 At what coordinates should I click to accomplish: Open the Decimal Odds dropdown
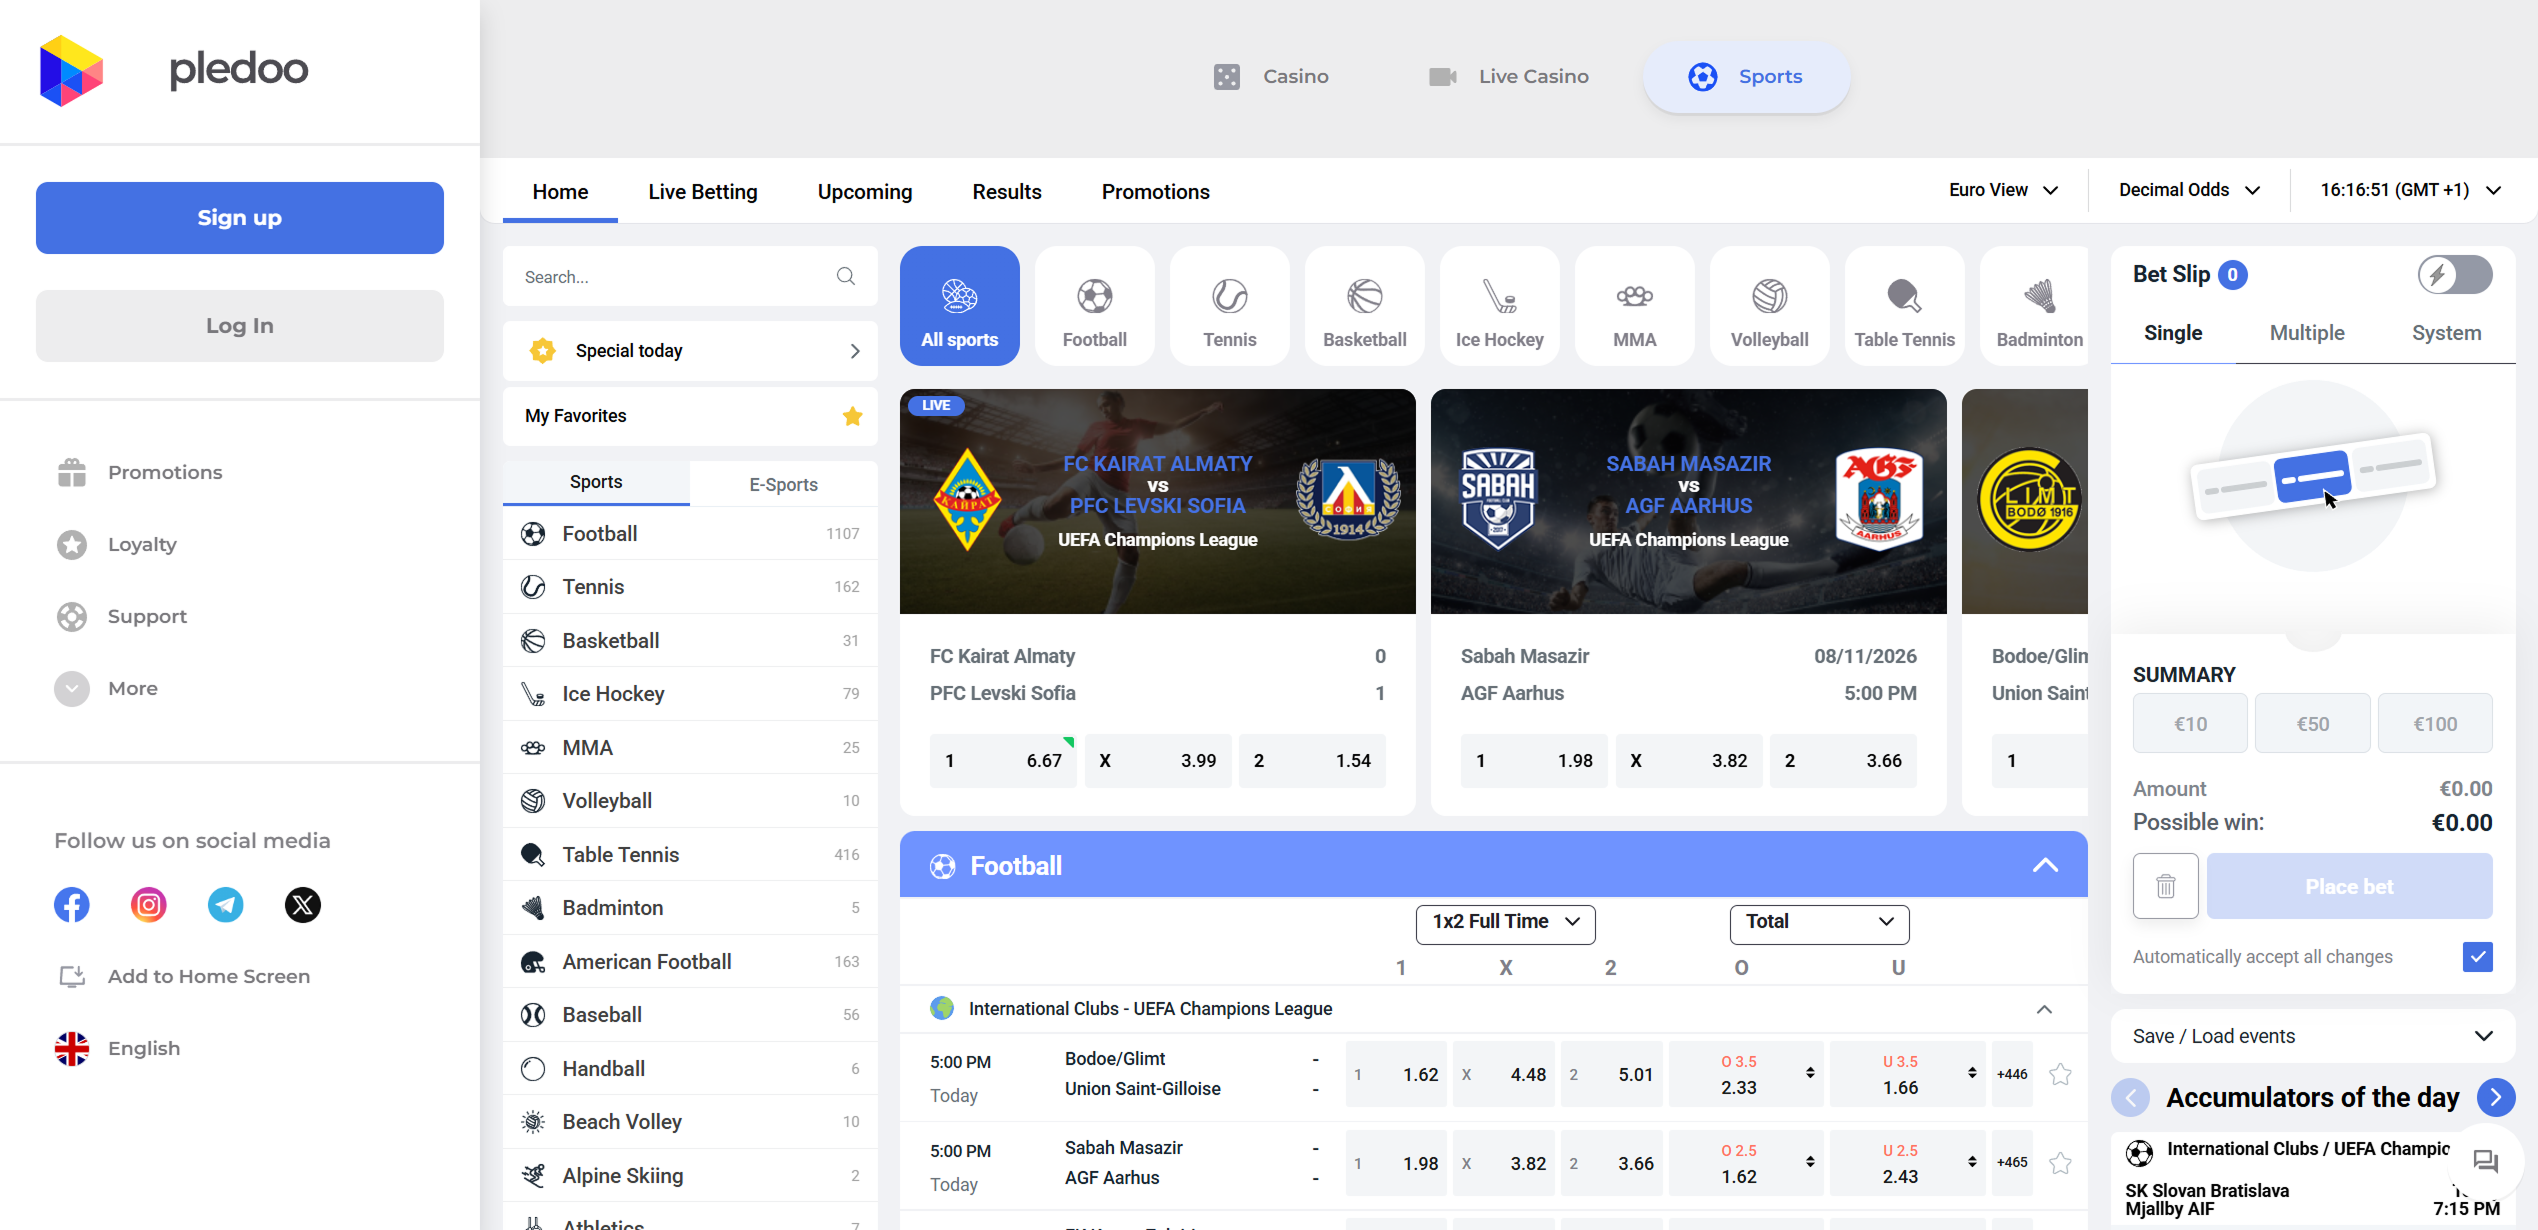click(2190, 190)
